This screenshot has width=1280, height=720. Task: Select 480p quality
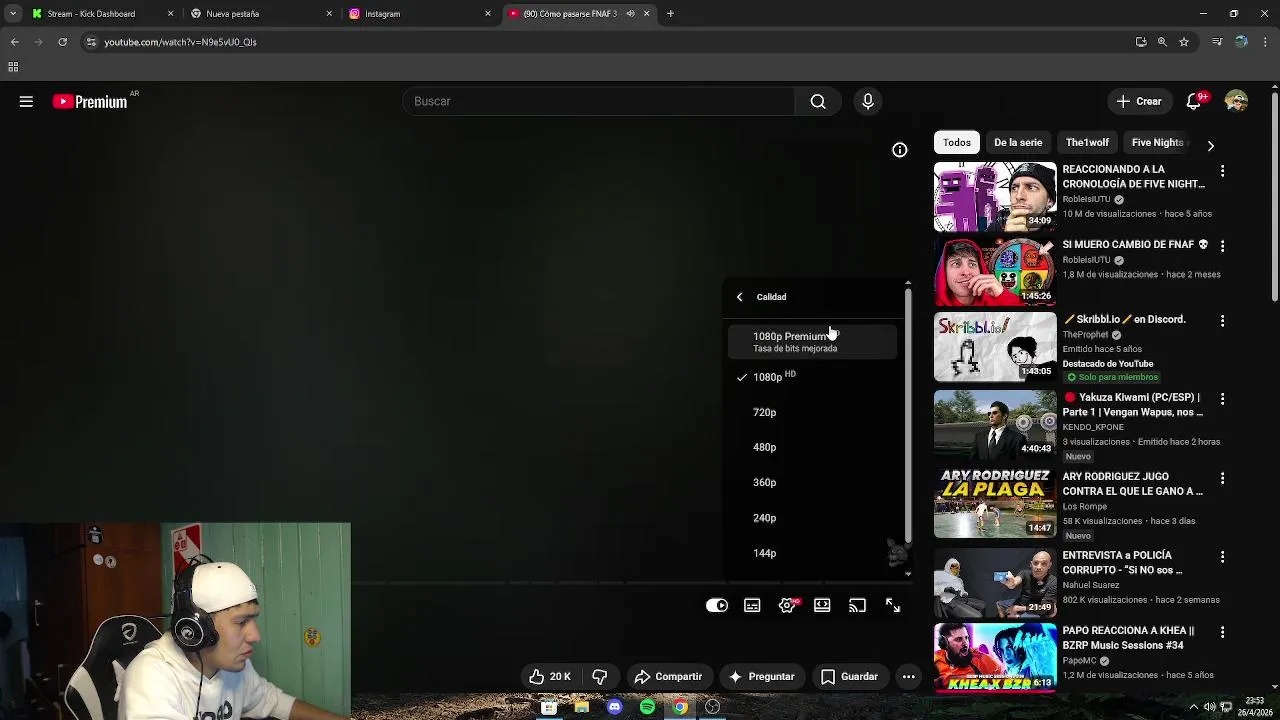coord(811,447)
